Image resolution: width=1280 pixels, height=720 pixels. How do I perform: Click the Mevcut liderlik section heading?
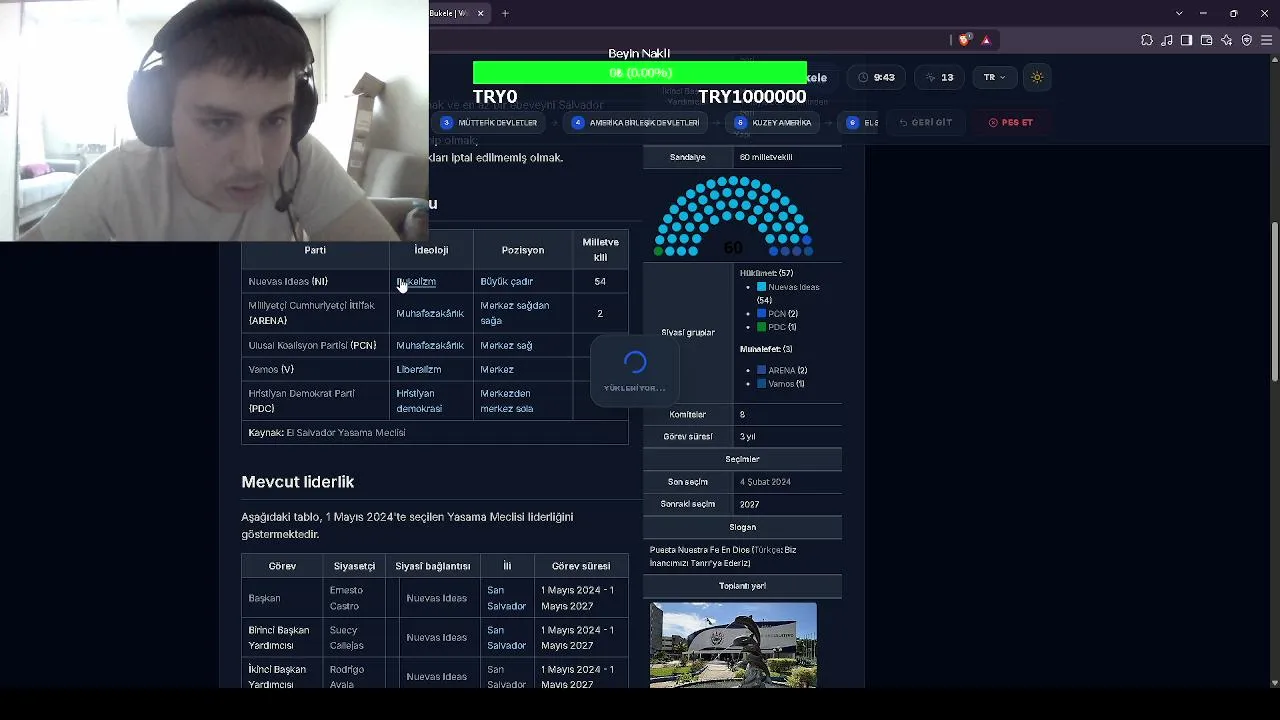tap(298, 482)
